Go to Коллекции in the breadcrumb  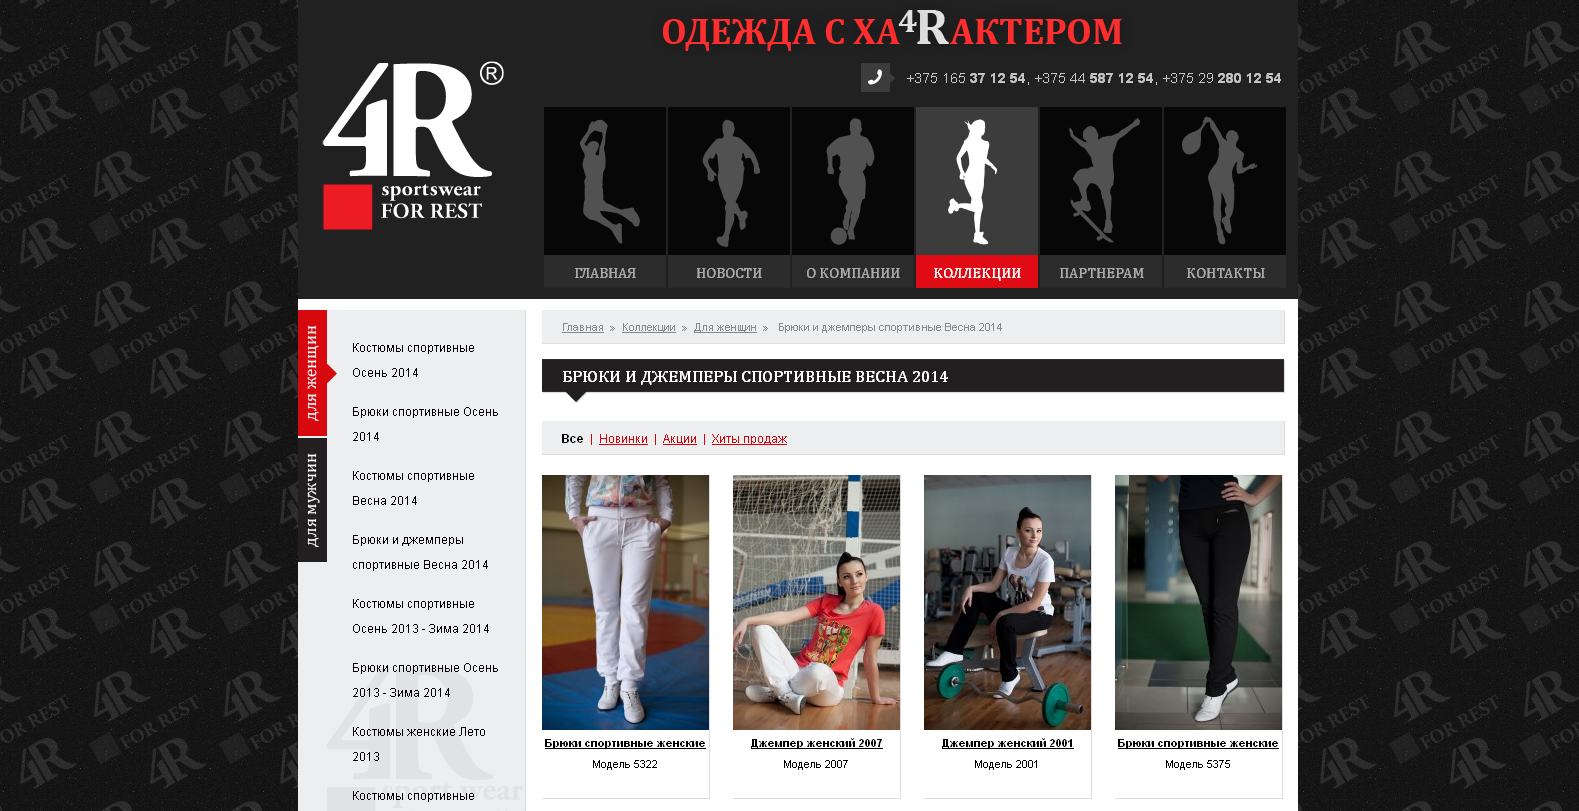[x=649, y=327]
